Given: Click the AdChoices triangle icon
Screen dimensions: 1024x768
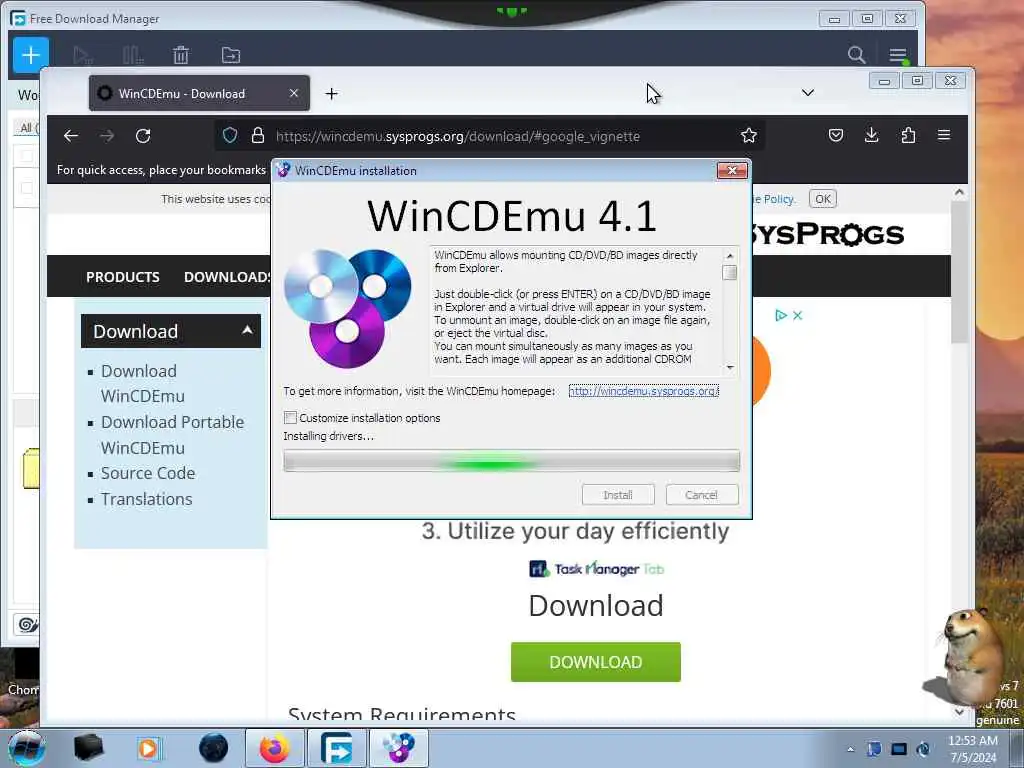Looking at the screenshot, I should click(780, 315).
